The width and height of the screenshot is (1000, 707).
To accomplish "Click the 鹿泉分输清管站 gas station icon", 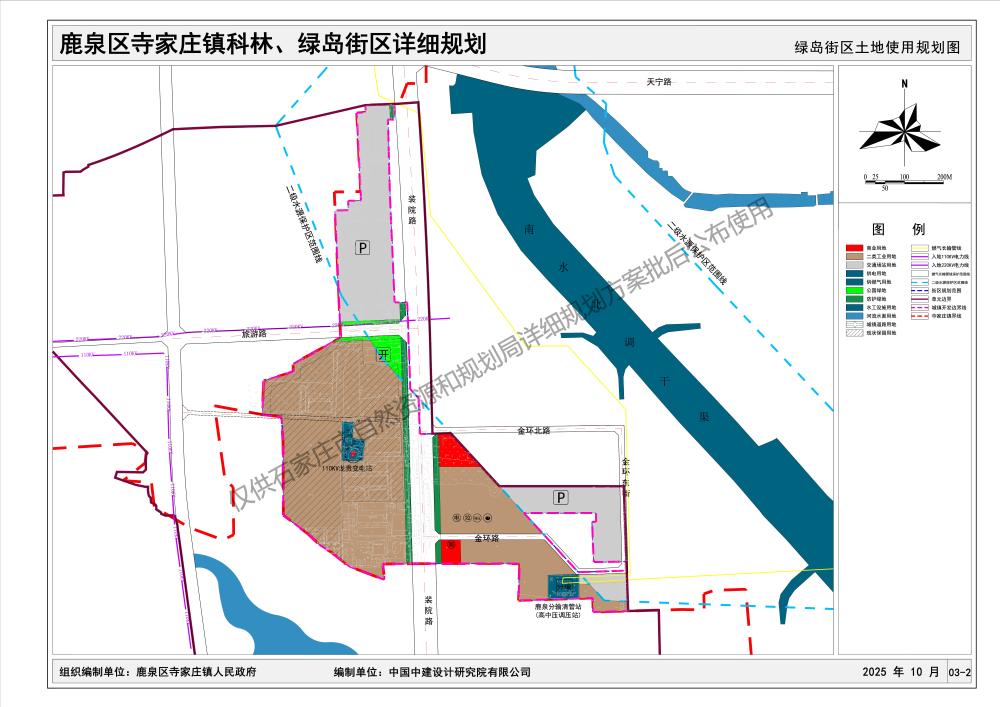I will click(559, 586).
